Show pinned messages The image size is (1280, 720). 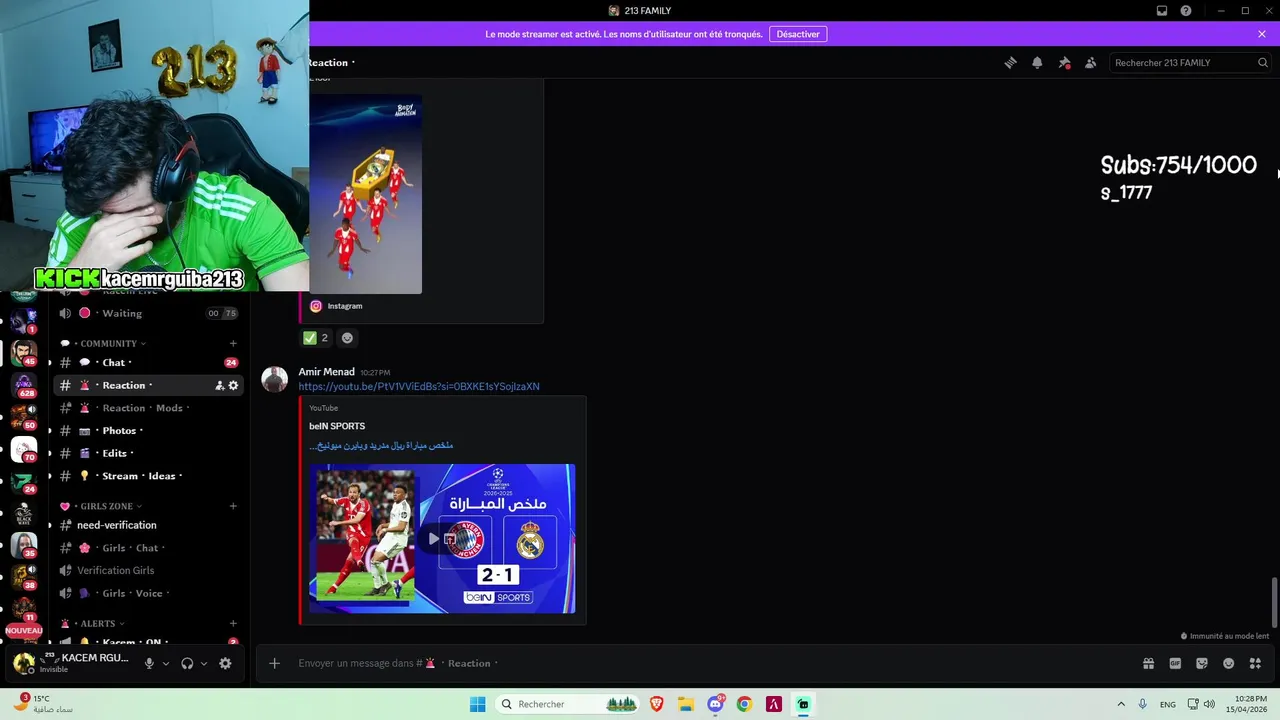point(1064,62)
